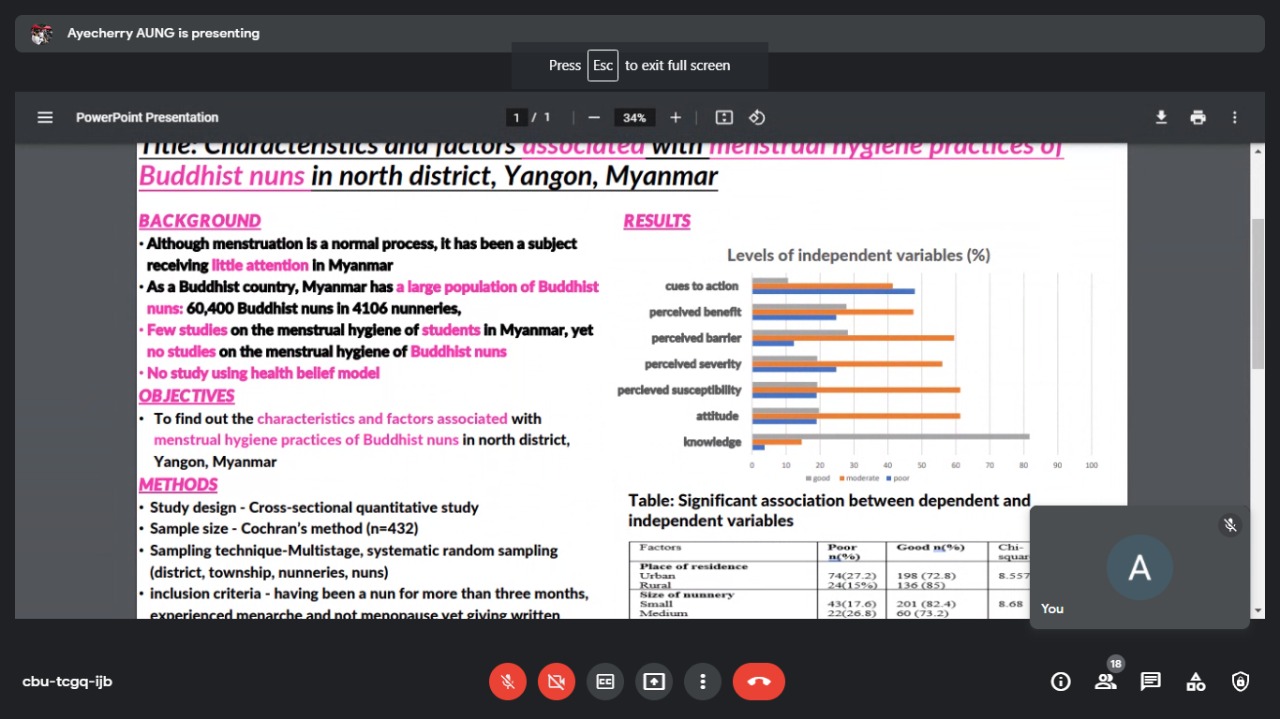Click the Esc key hint
The height and width of the screenshot is (719, 1280).
tap(603, 65)
